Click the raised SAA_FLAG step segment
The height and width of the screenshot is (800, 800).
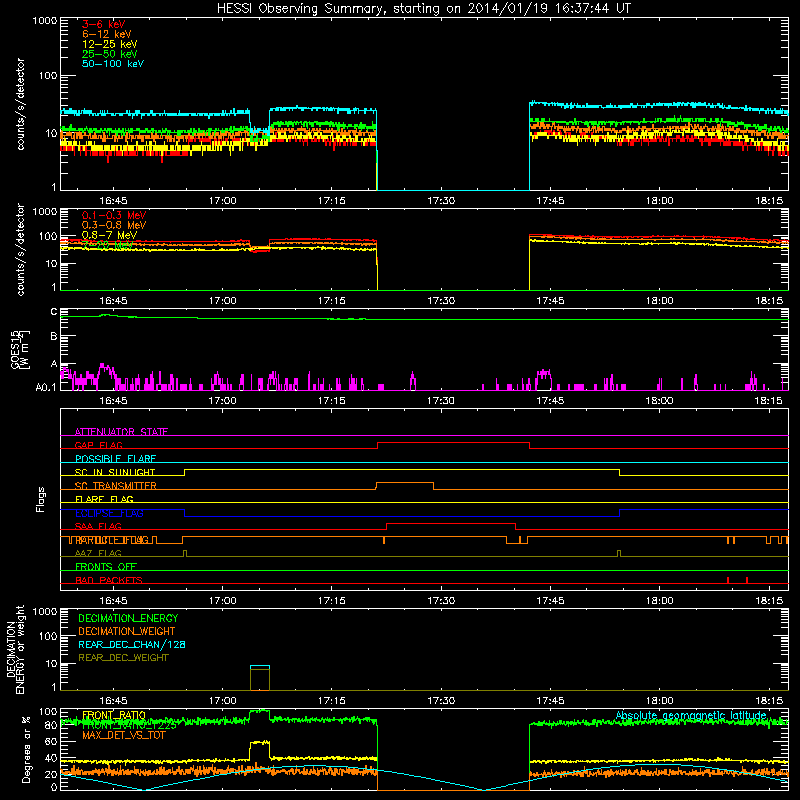coord(451,523)
